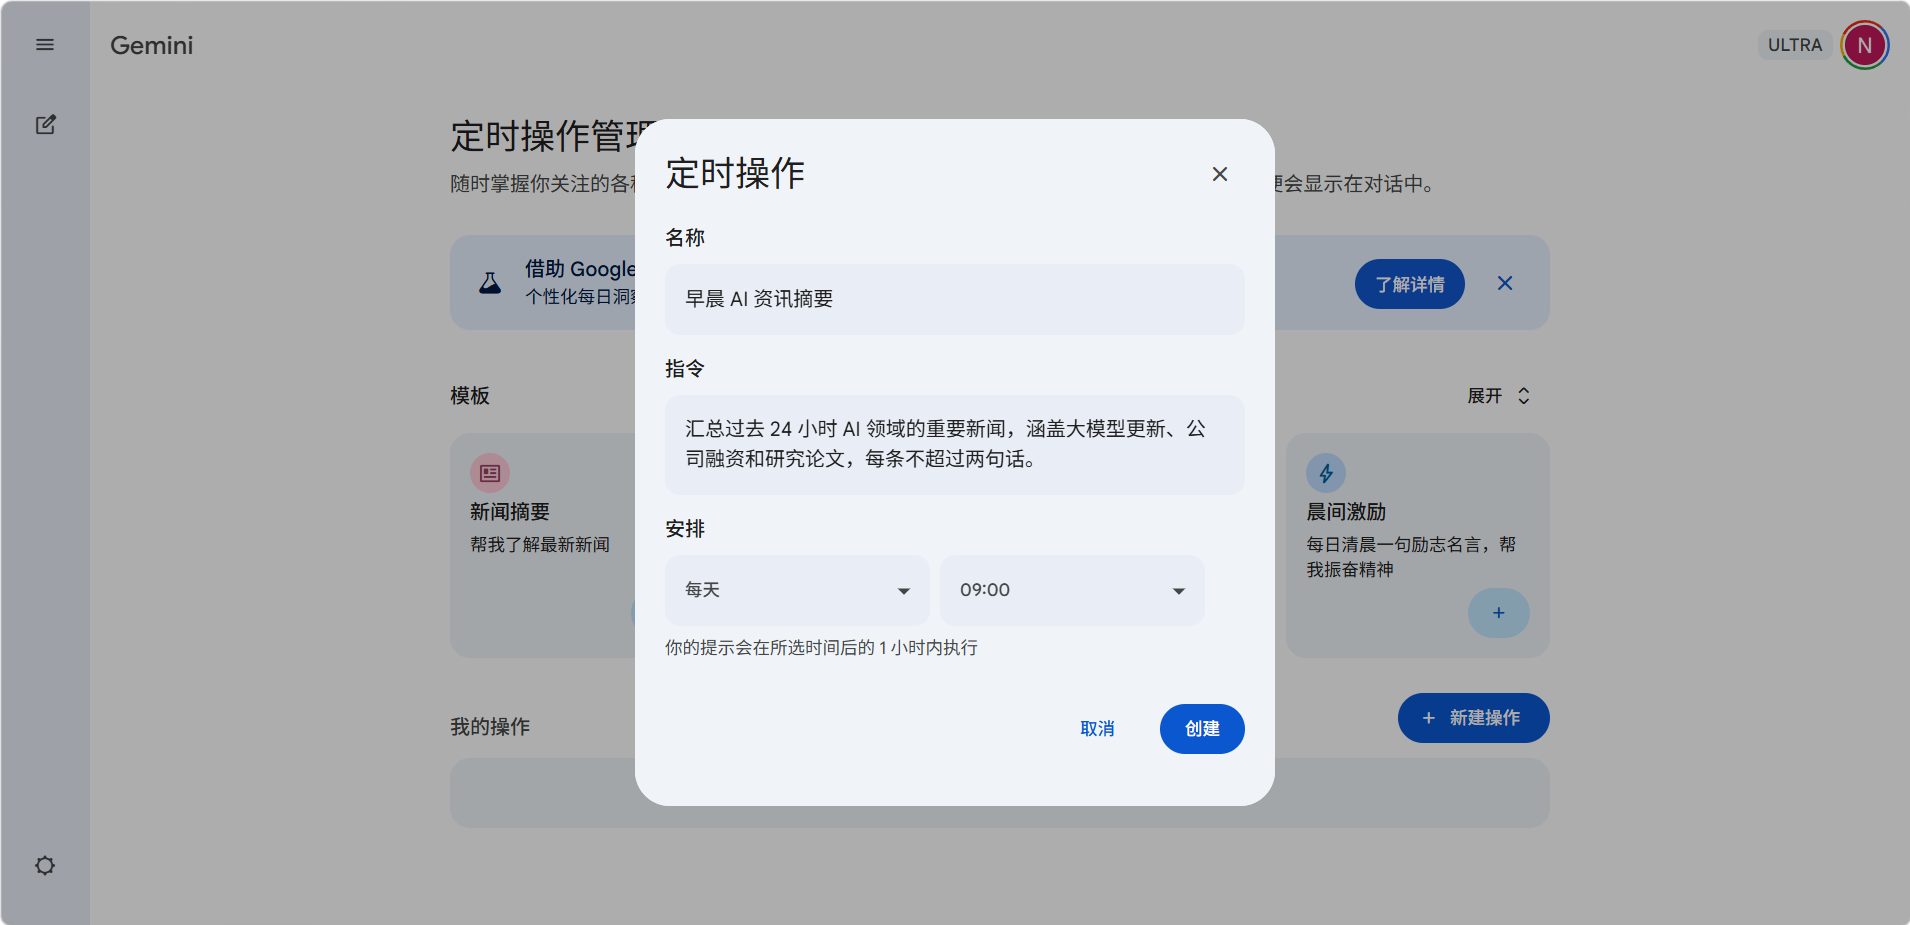Image resolution: width=1910 pixels, height=925 pixels.
Task: Open the 09:00 time dropdown
Action: tap(1072, 590)
